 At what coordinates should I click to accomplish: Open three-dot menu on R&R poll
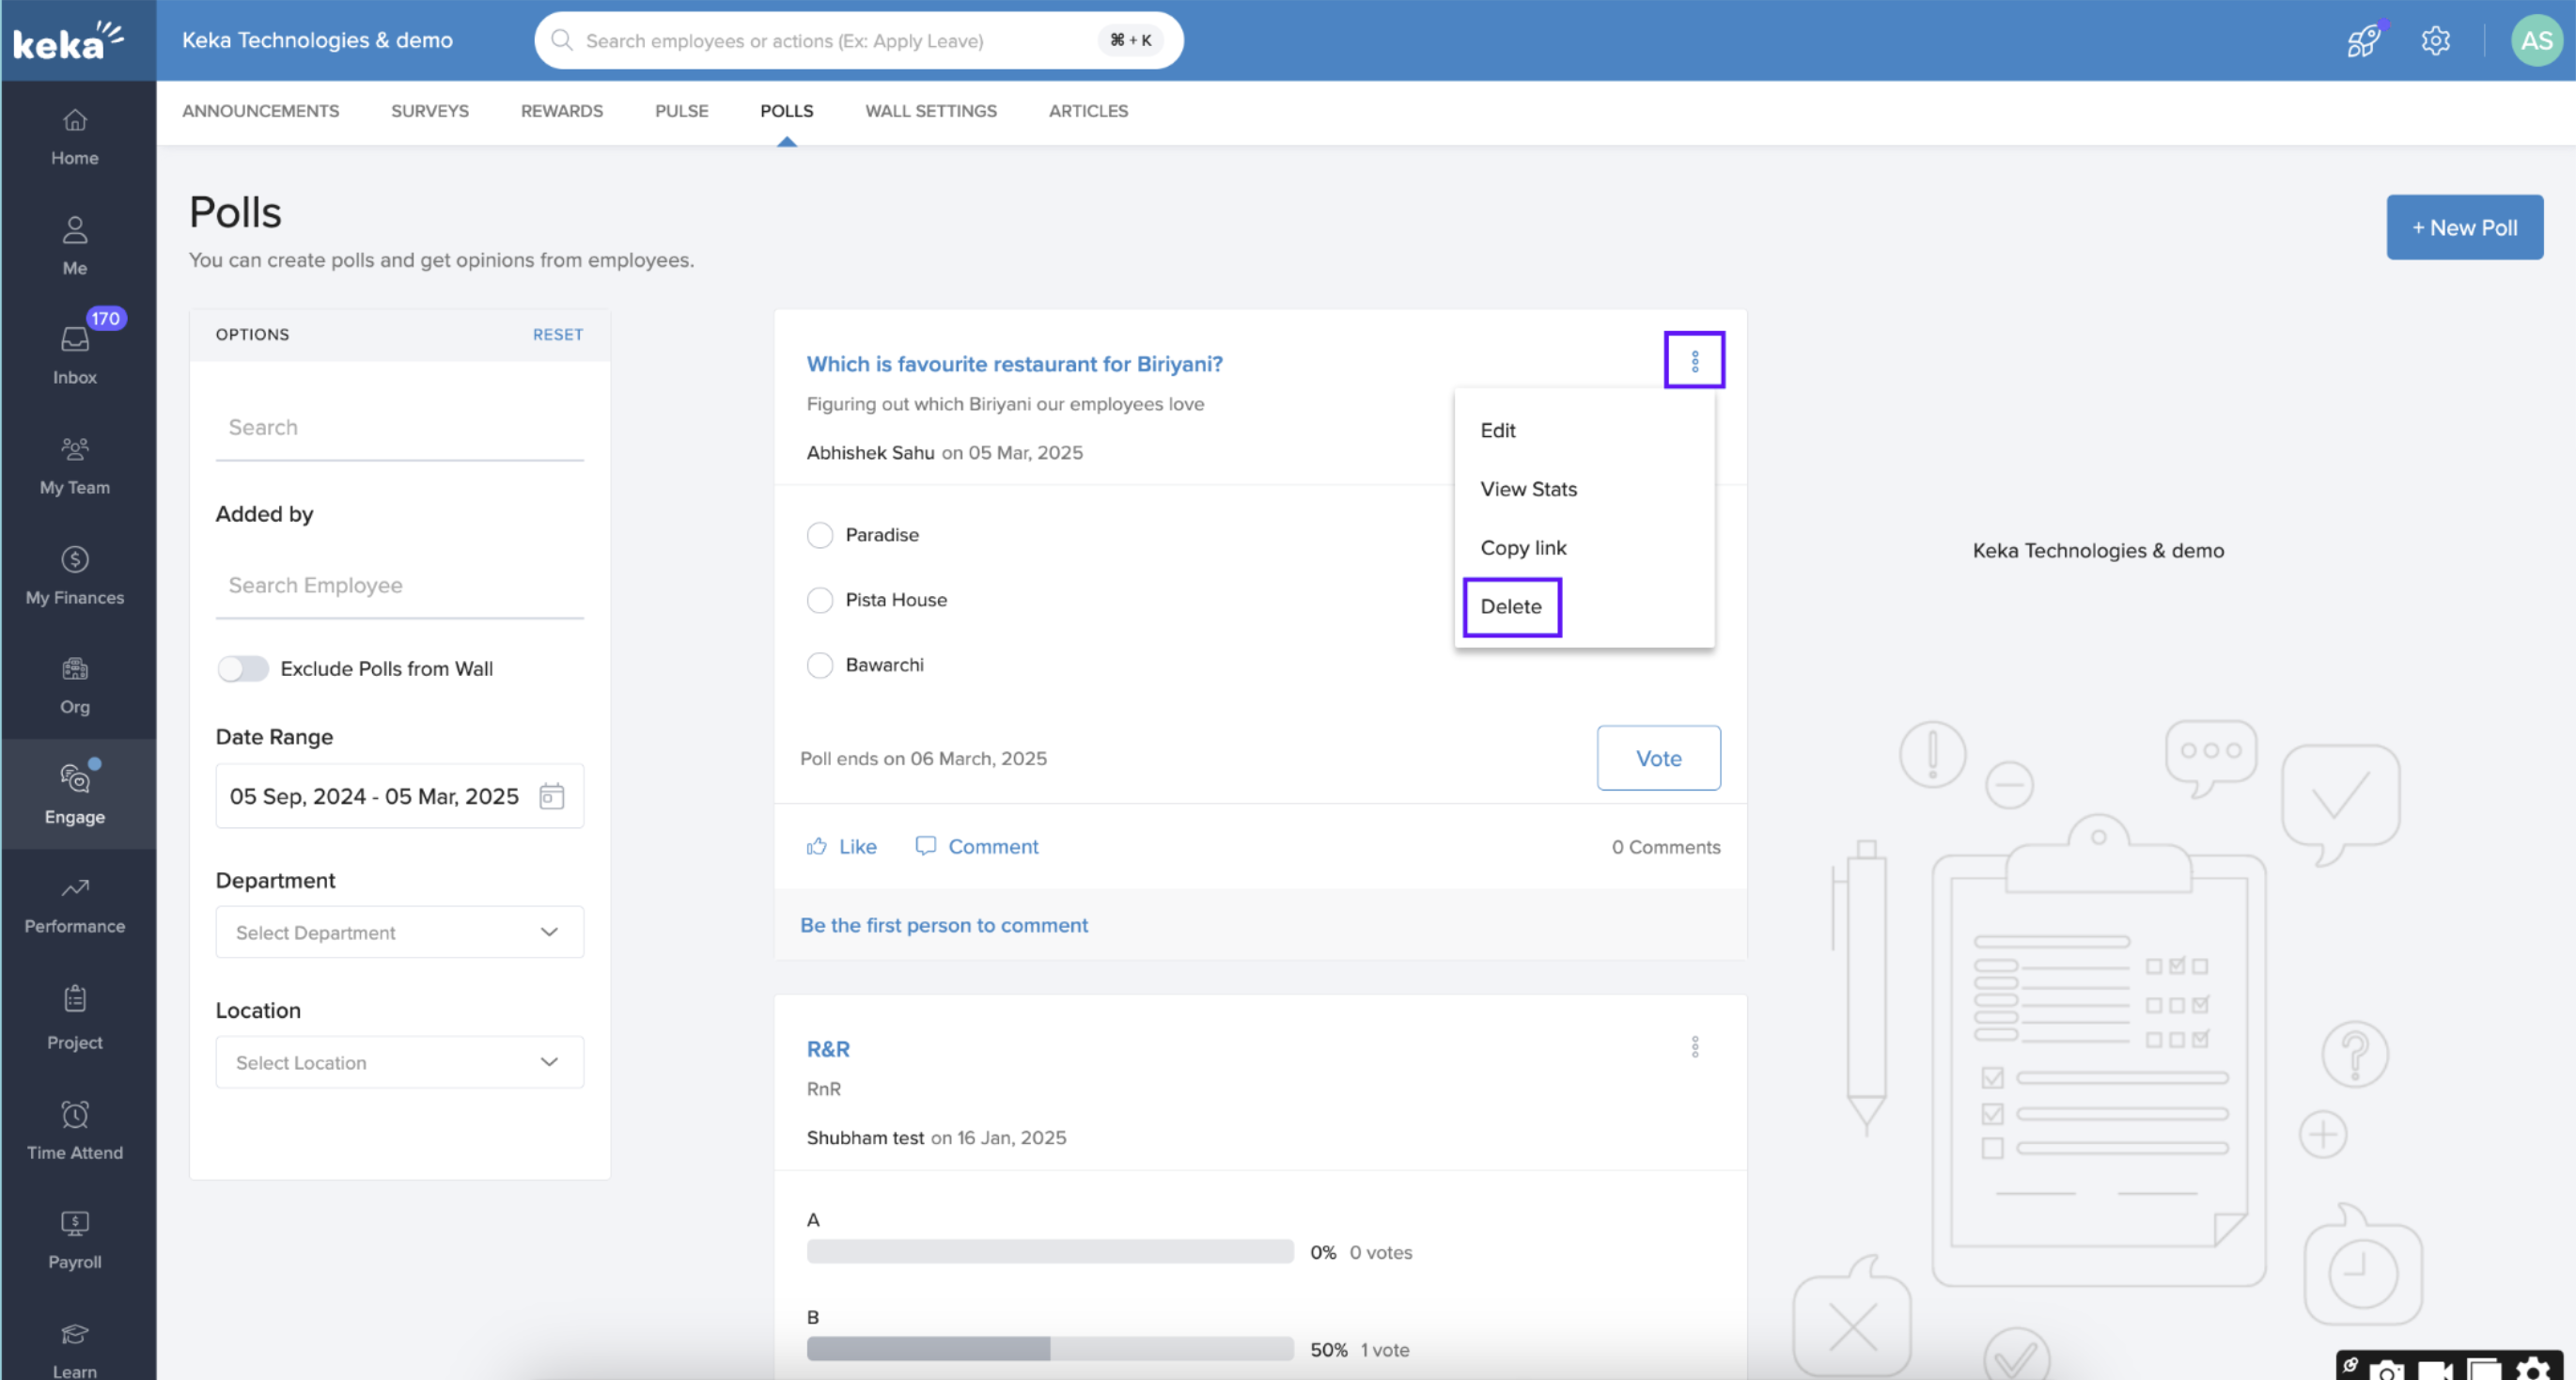1694,1047
